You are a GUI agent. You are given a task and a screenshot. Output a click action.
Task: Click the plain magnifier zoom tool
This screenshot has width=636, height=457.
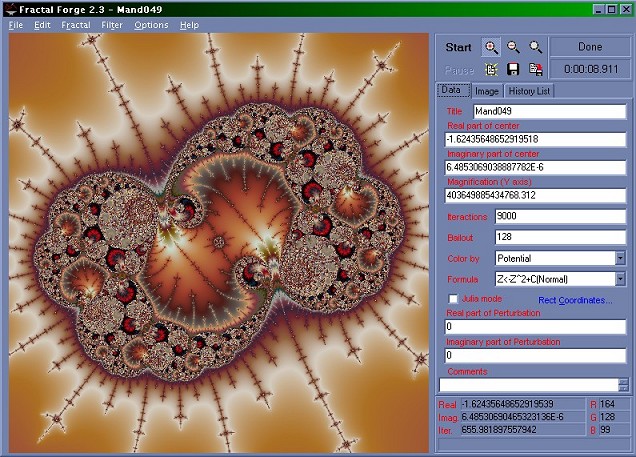click(535, 47)
